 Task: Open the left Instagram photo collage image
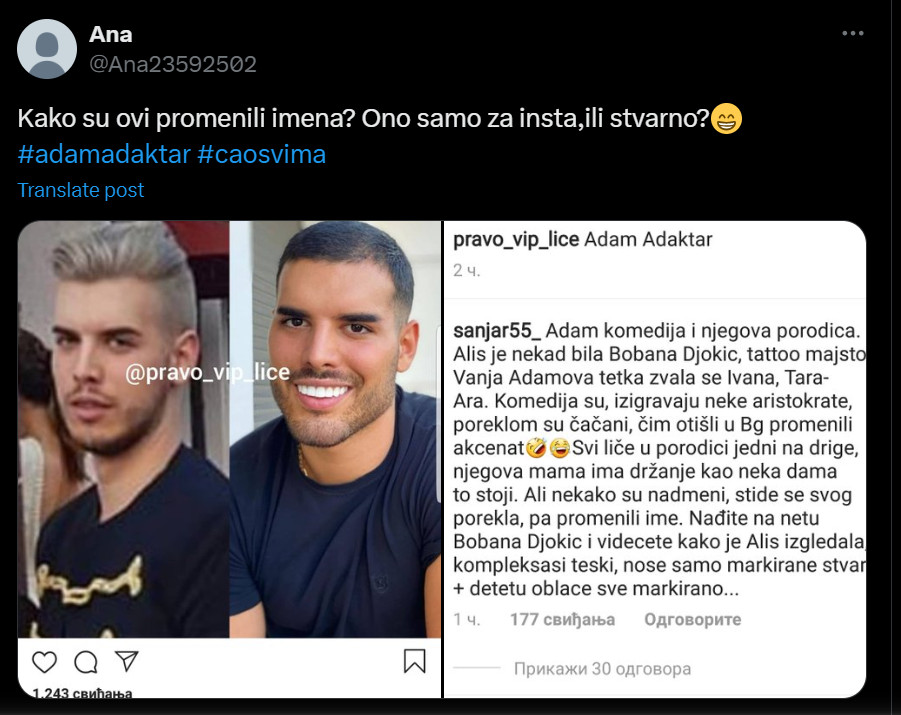(229, 459)
